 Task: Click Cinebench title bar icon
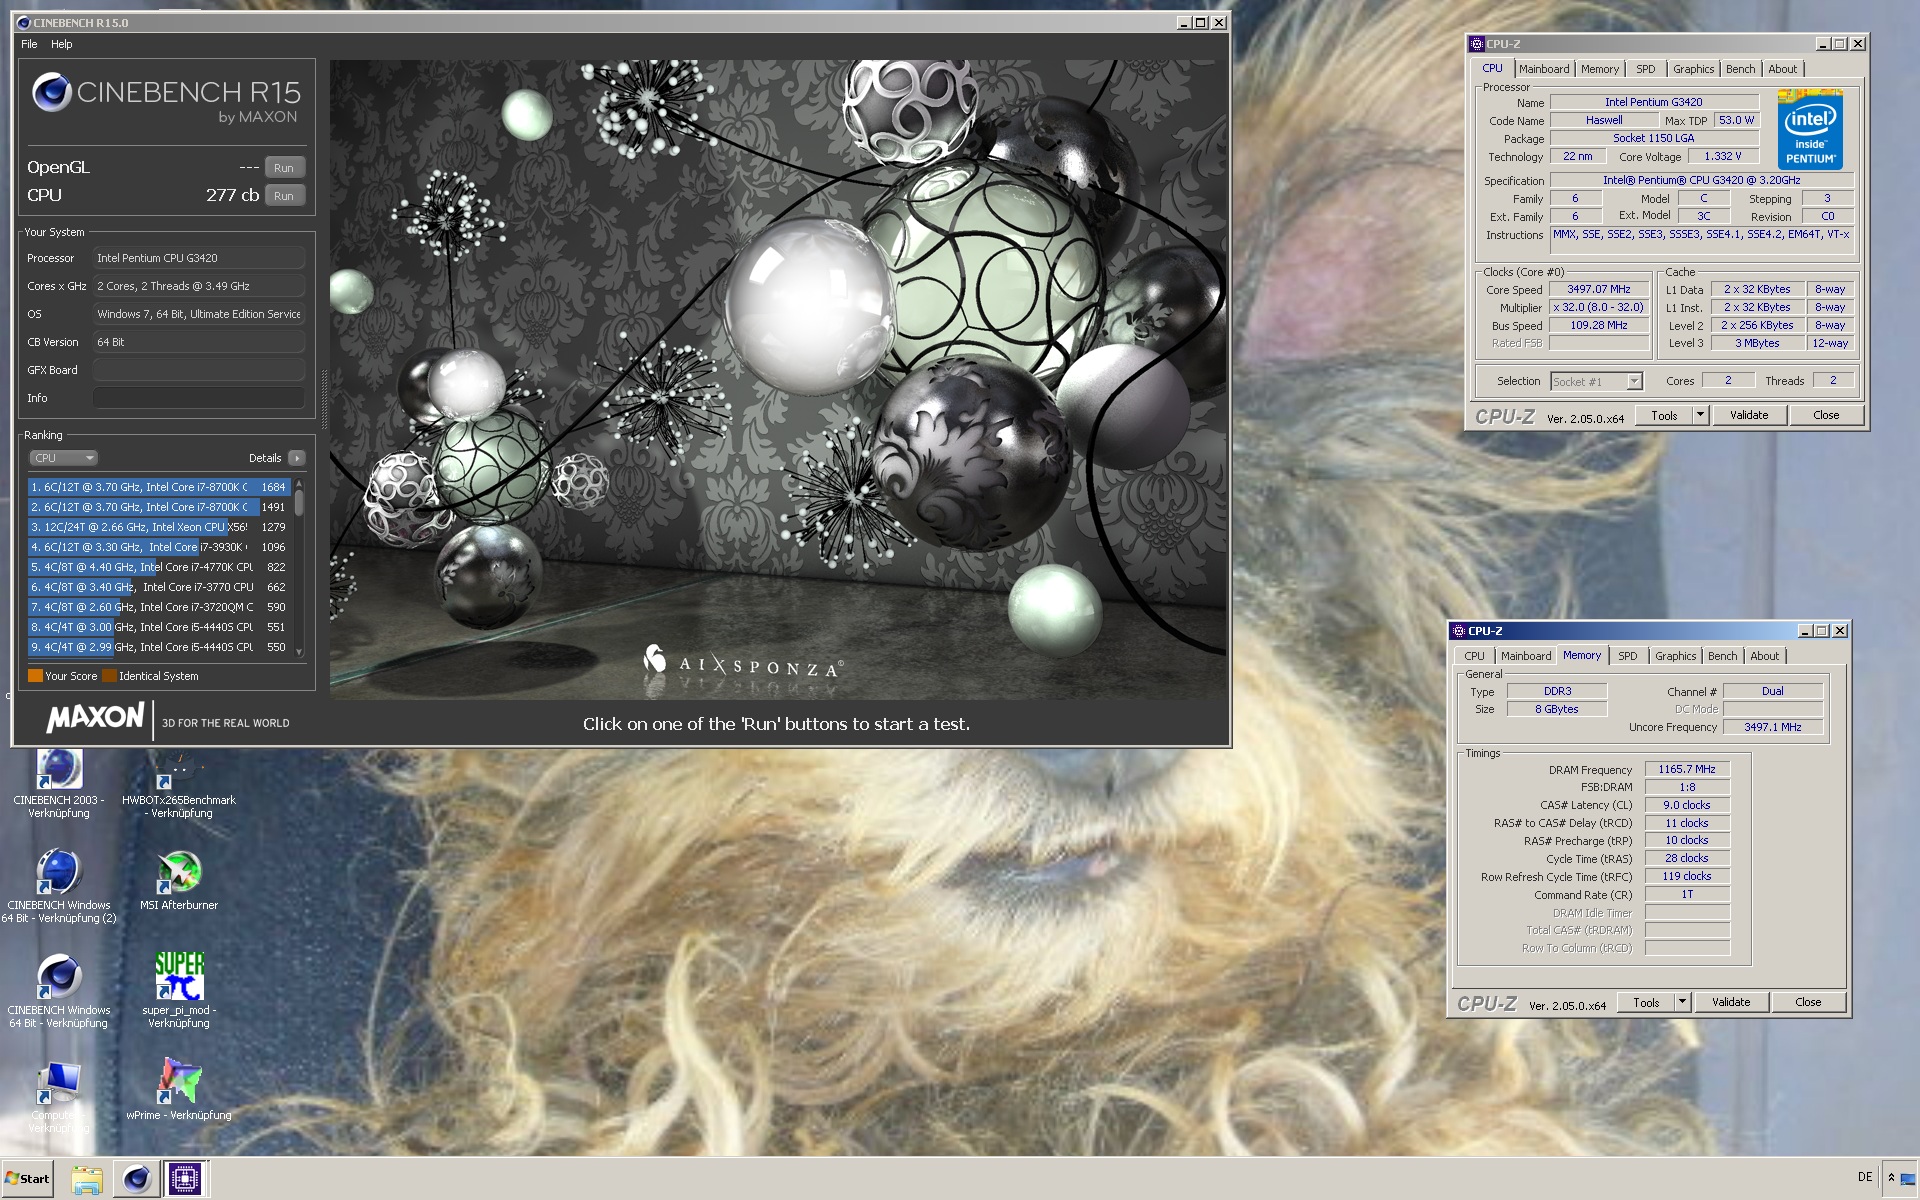tap(24, 22)
